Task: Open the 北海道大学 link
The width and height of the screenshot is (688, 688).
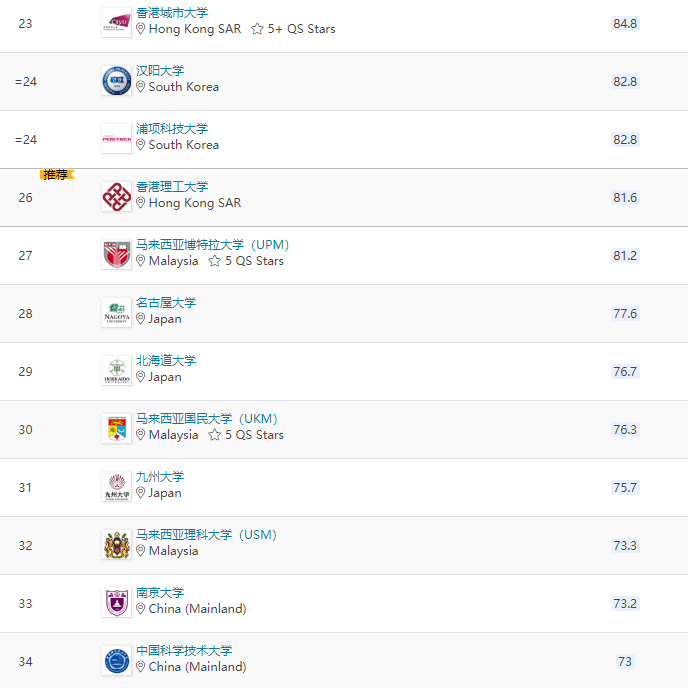Action: click(x=166, y=361)
